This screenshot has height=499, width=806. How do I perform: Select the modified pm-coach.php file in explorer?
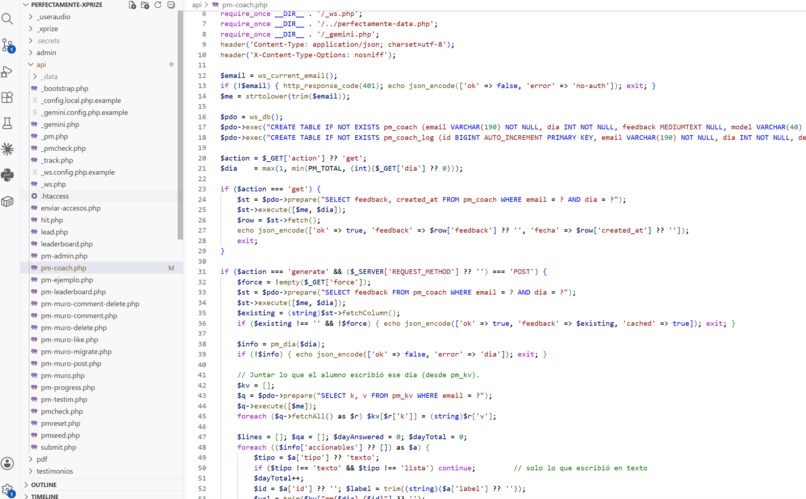63,268
